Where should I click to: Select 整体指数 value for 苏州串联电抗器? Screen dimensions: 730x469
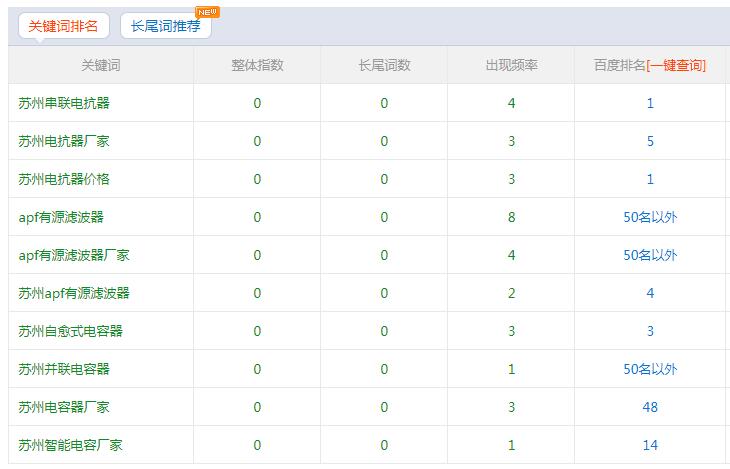[257, 103]
